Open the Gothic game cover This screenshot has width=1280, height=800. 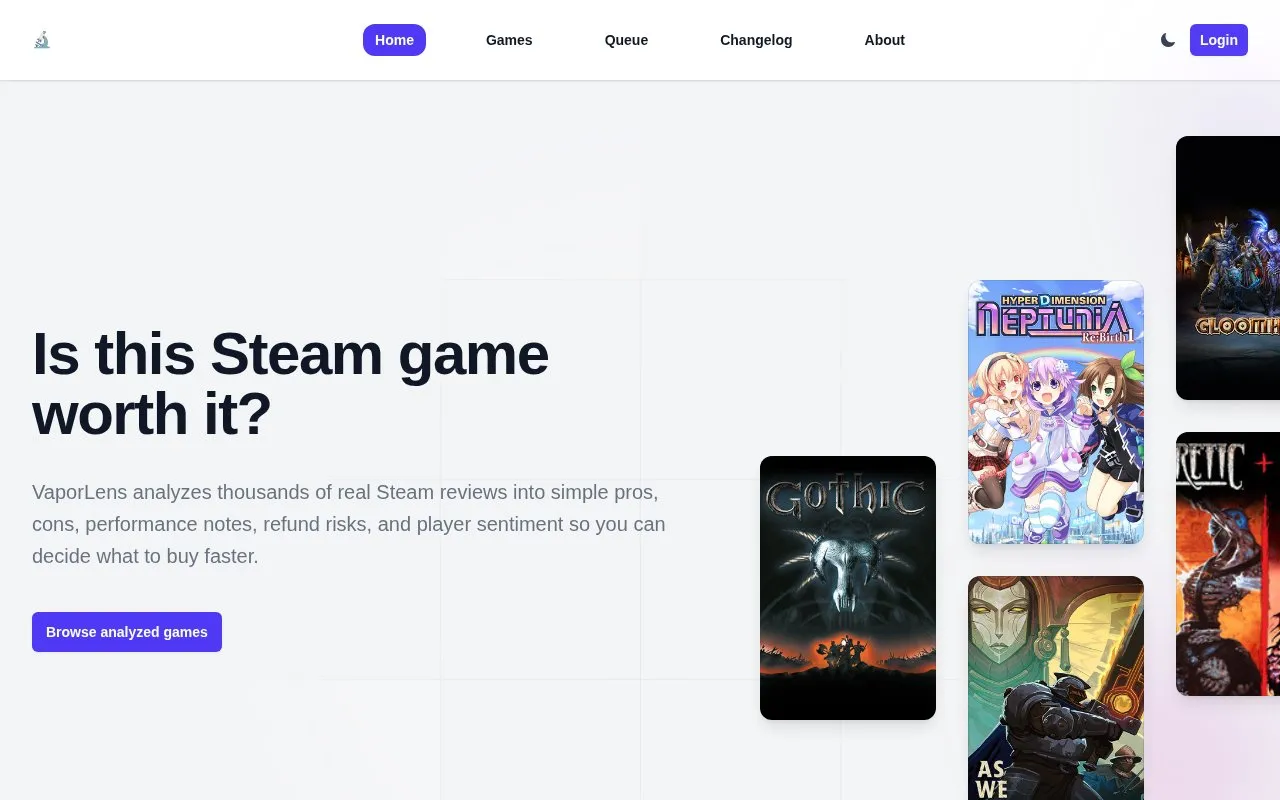click(x=848, y=588)
